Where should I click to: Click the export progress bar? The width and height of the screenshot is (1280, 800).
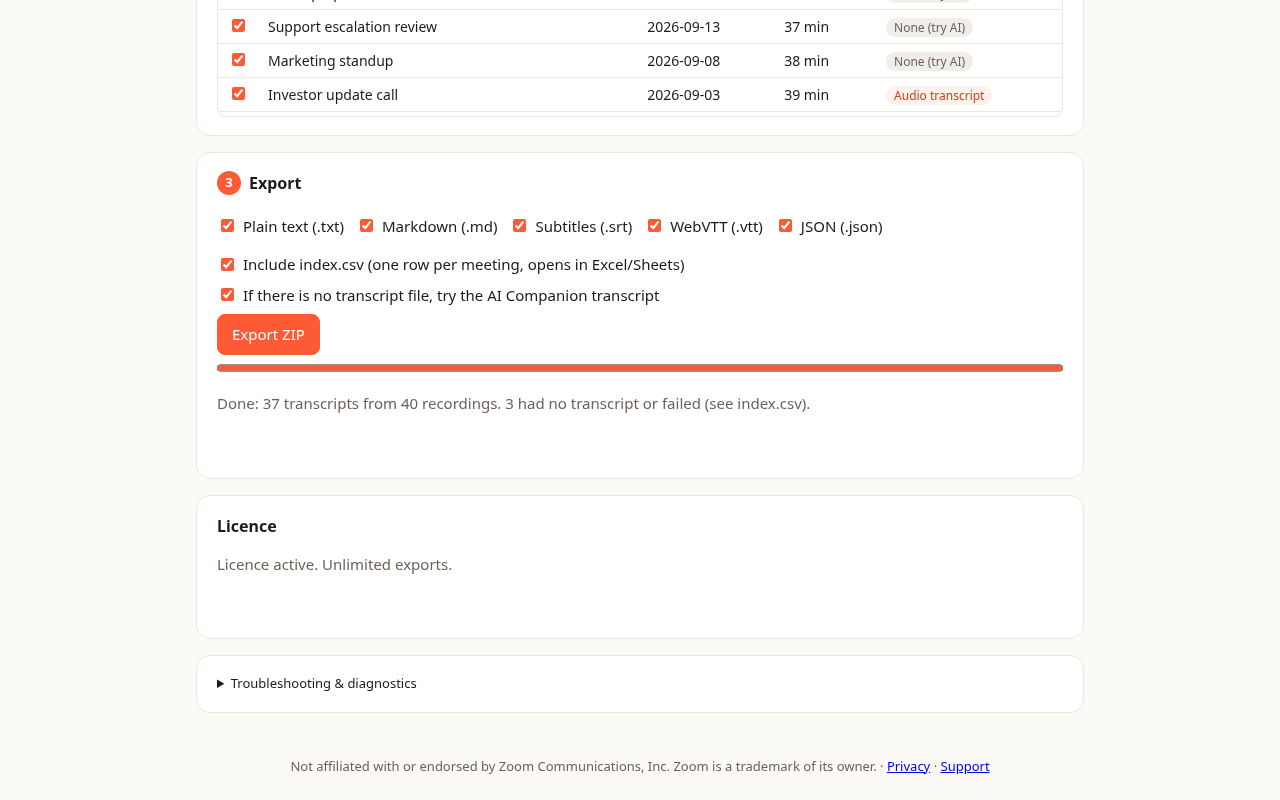(x=640, y=368)
